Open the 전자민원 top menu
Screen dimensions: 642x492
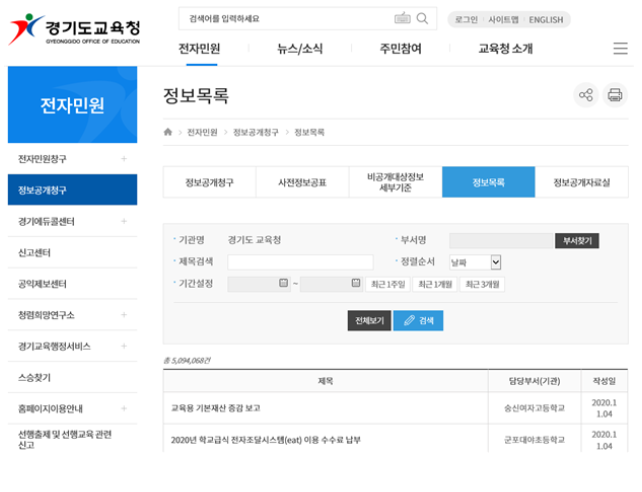tap(199, 49)
